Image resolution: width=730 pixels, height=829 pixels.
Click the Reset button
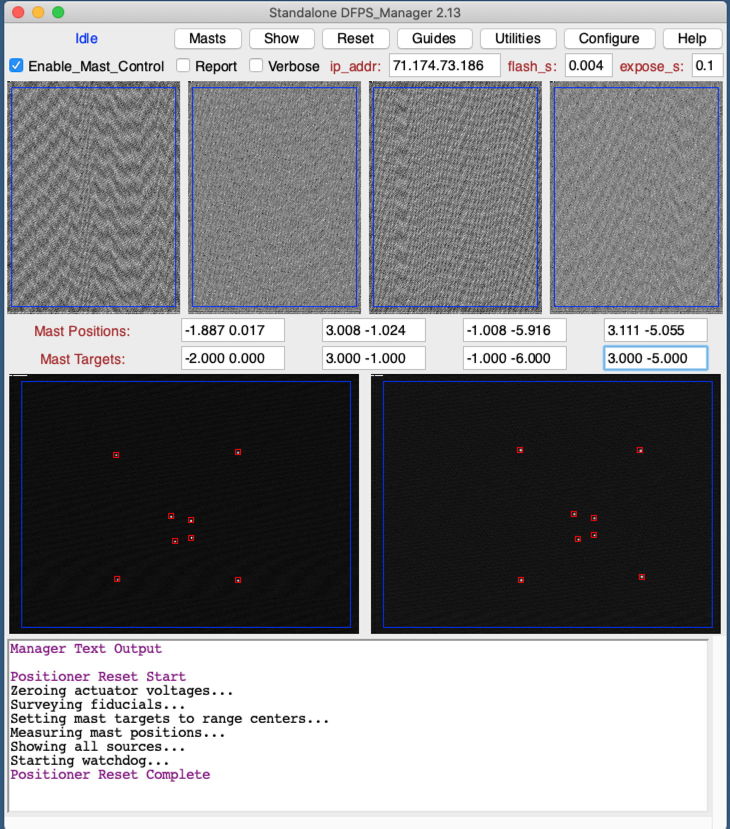(x=356, y=39)
